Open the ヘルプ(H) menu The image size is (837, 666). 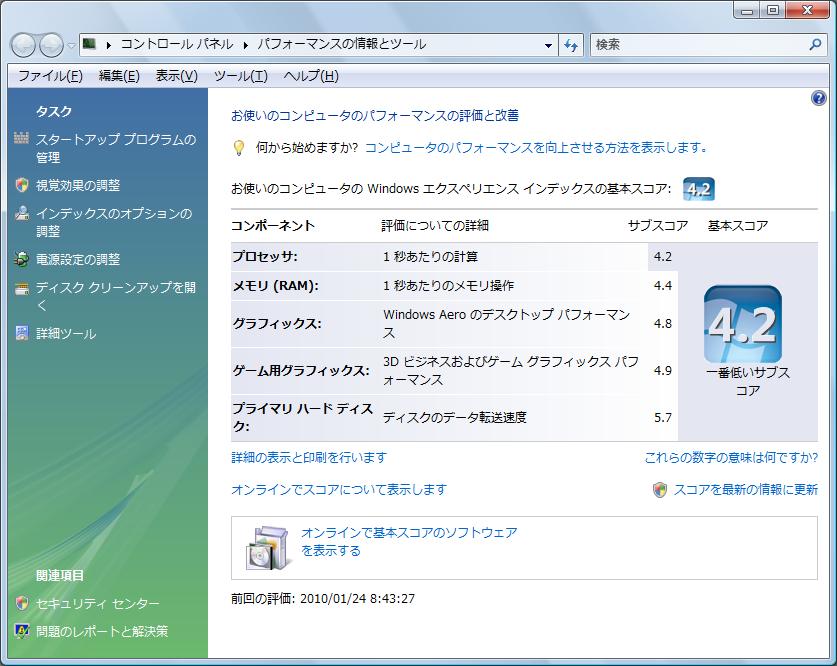pyautogui.click(x=311, y=76)
